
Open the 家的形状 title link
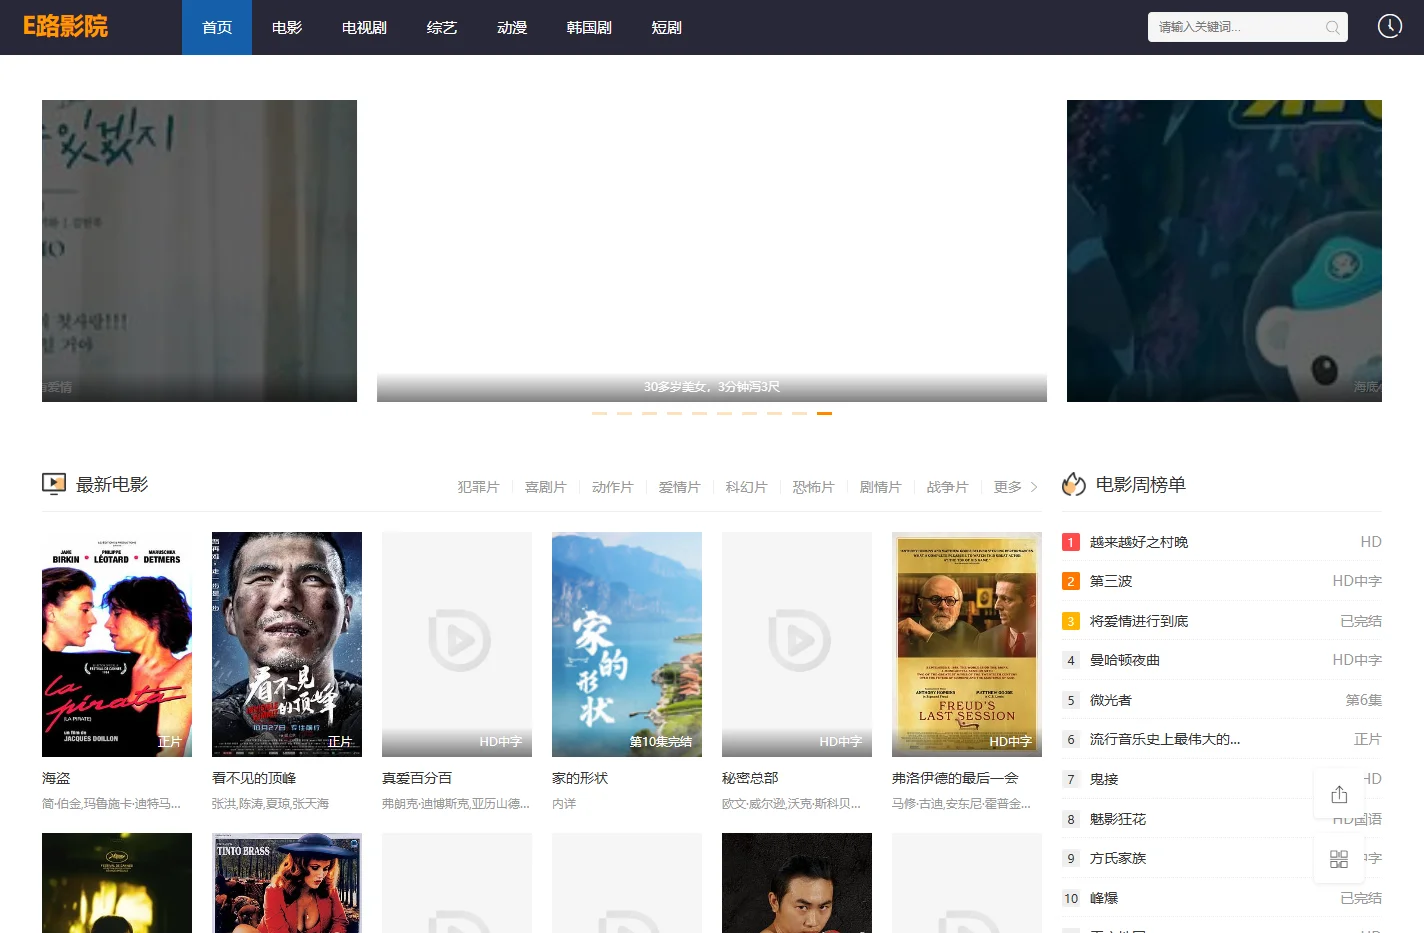(x=580, y=778)
